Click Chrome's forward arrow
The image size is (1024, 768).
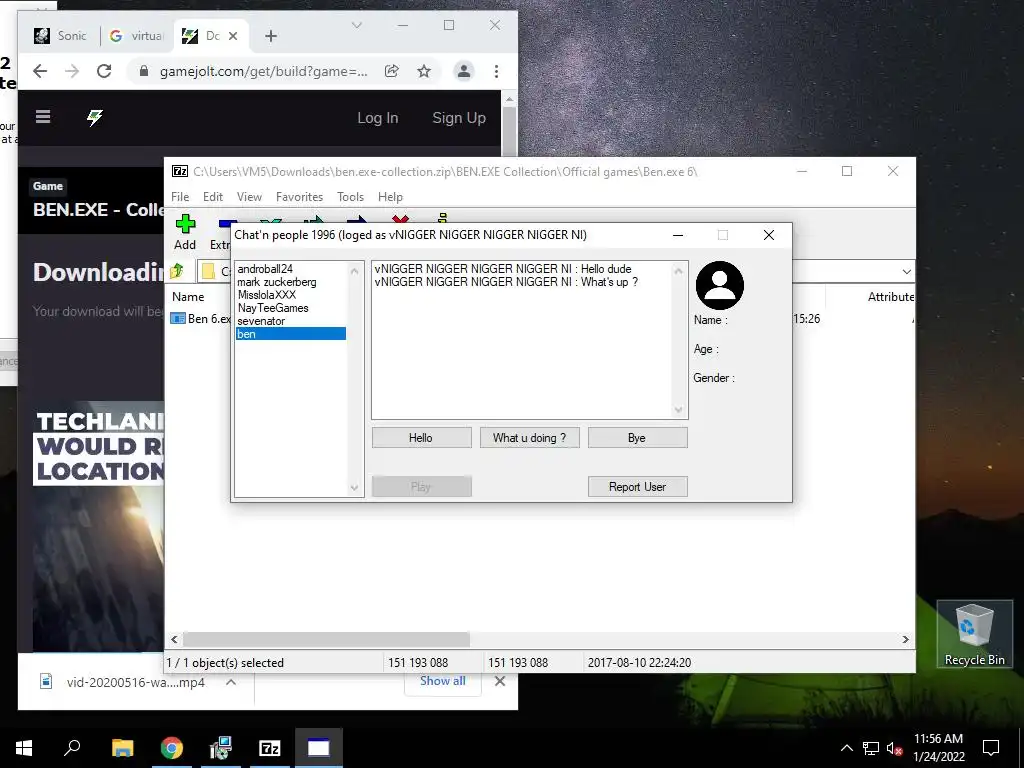[x=72, y=71]
